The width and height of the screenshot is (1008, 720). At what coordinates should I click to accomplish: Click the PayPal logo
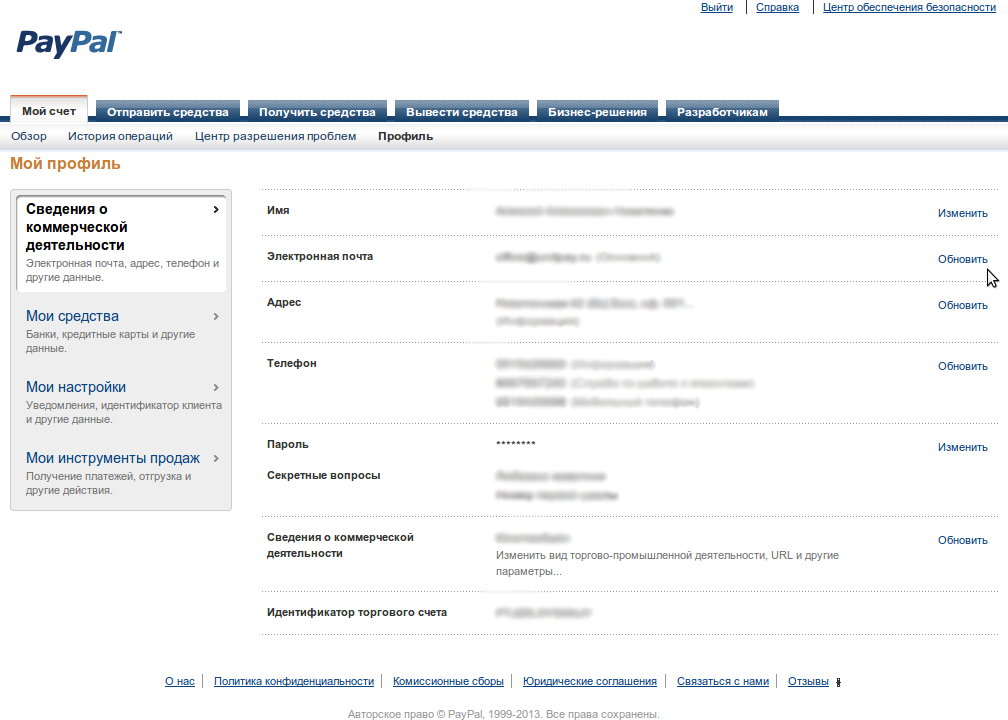(x=69, y=44)
